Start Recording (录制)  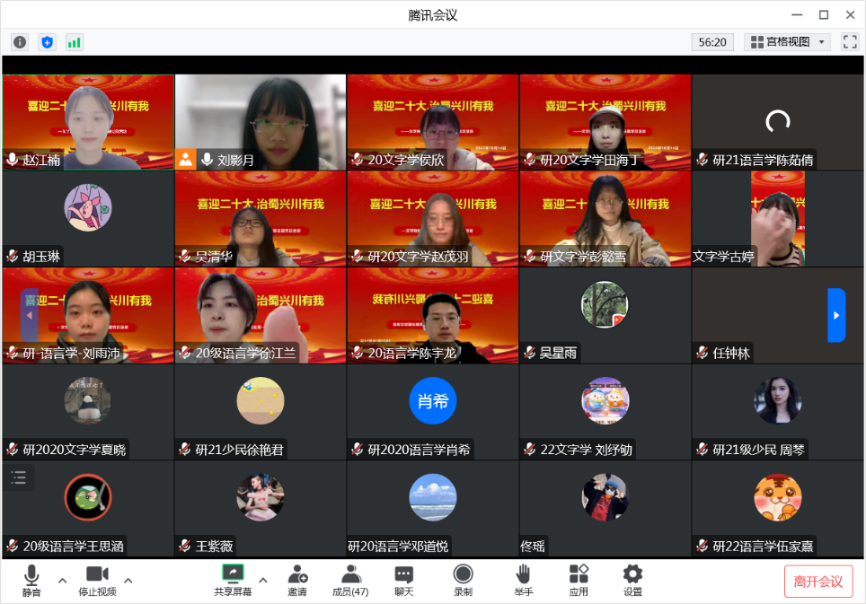(x=462, y=579)
